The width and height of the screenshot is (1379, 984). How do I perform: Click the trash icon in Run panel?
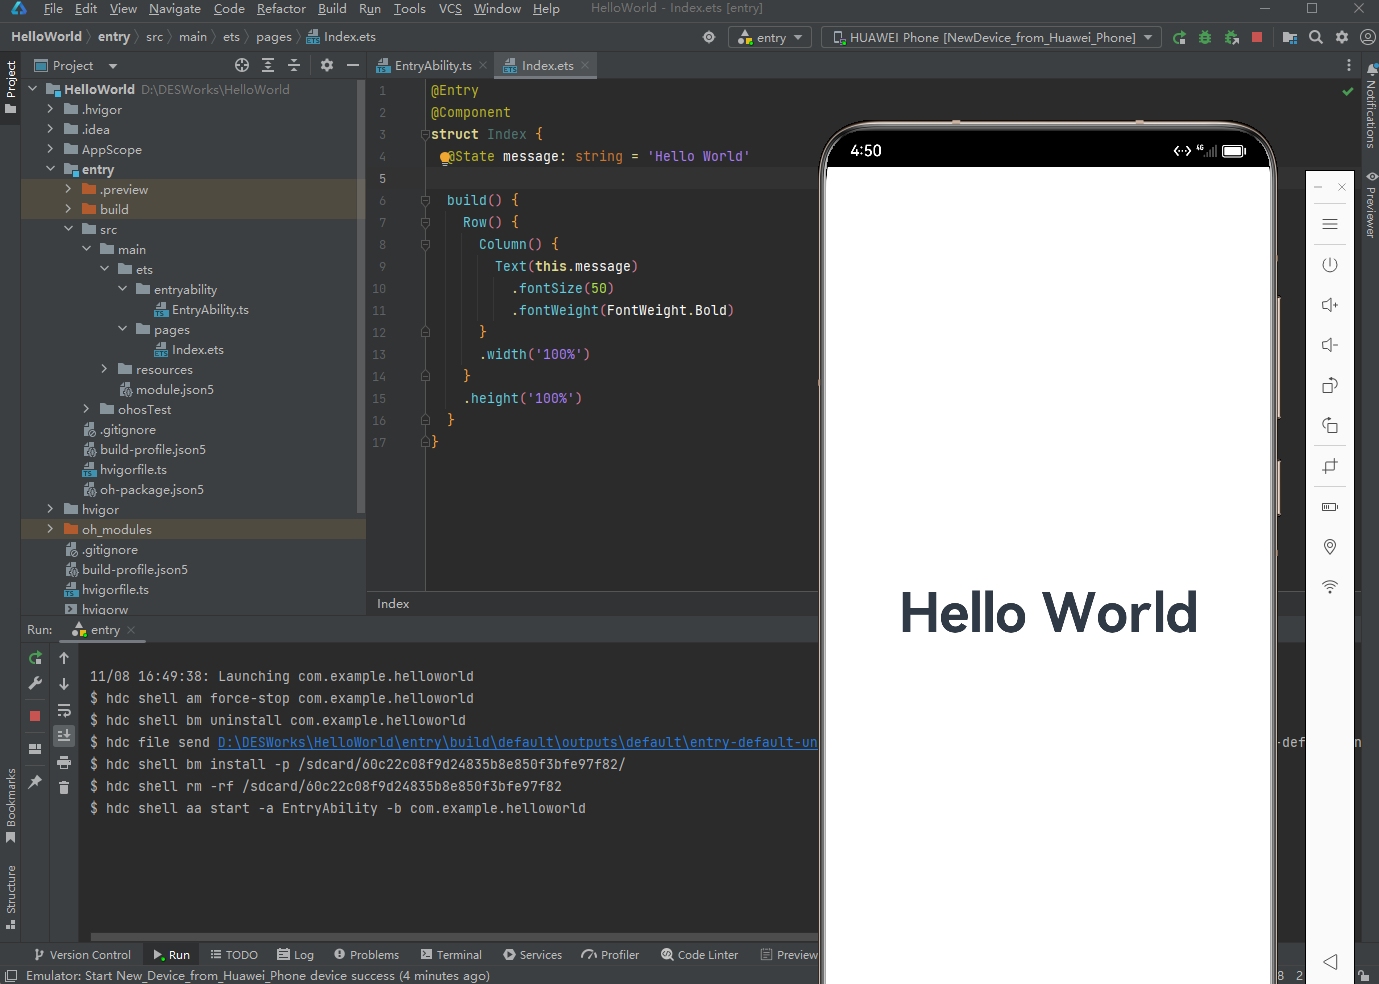coord(64,788)
